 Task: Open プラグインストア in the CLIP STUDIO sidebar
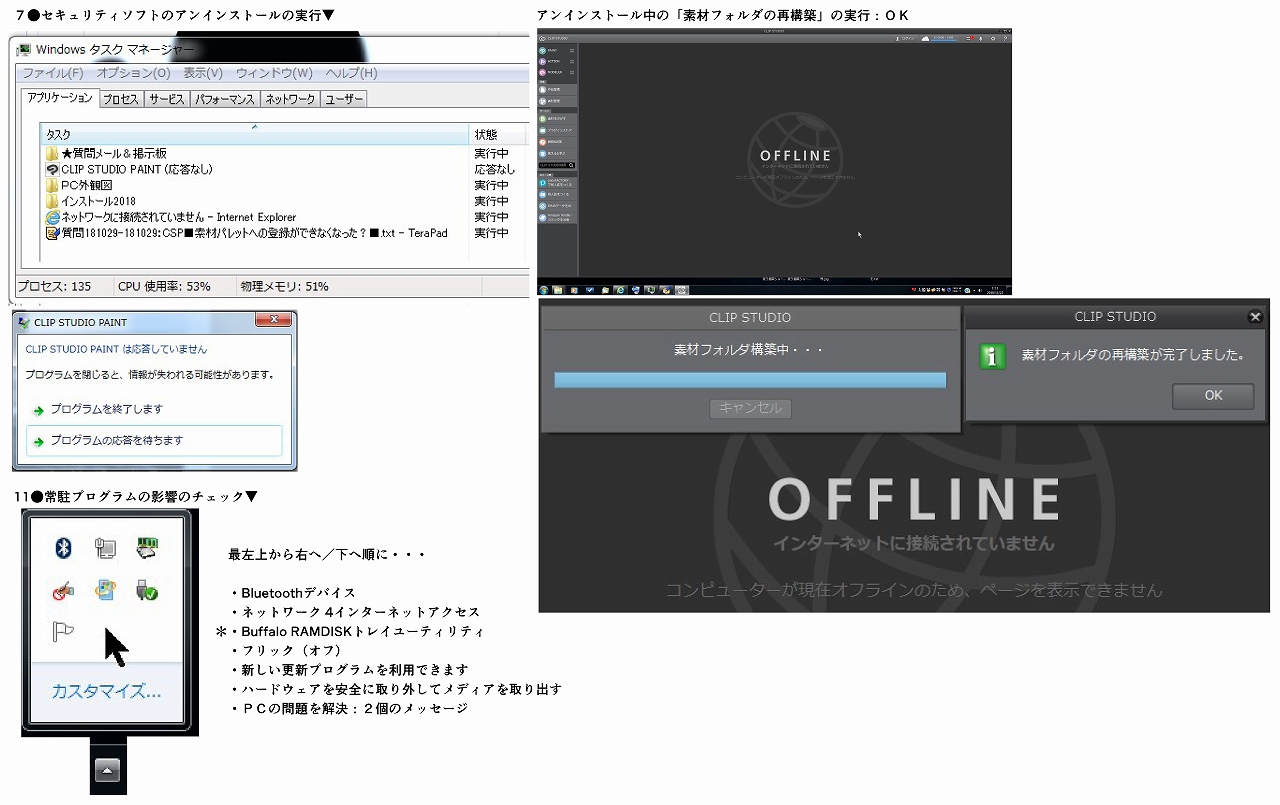(556, 130)
